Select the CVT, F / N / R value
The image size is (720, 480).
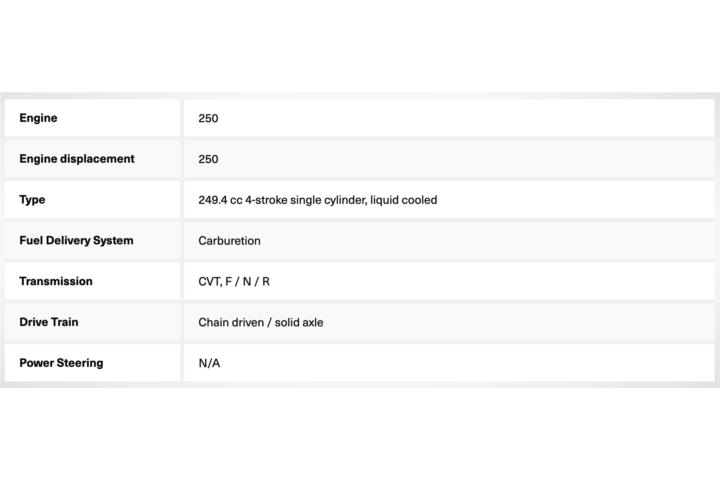234,282
